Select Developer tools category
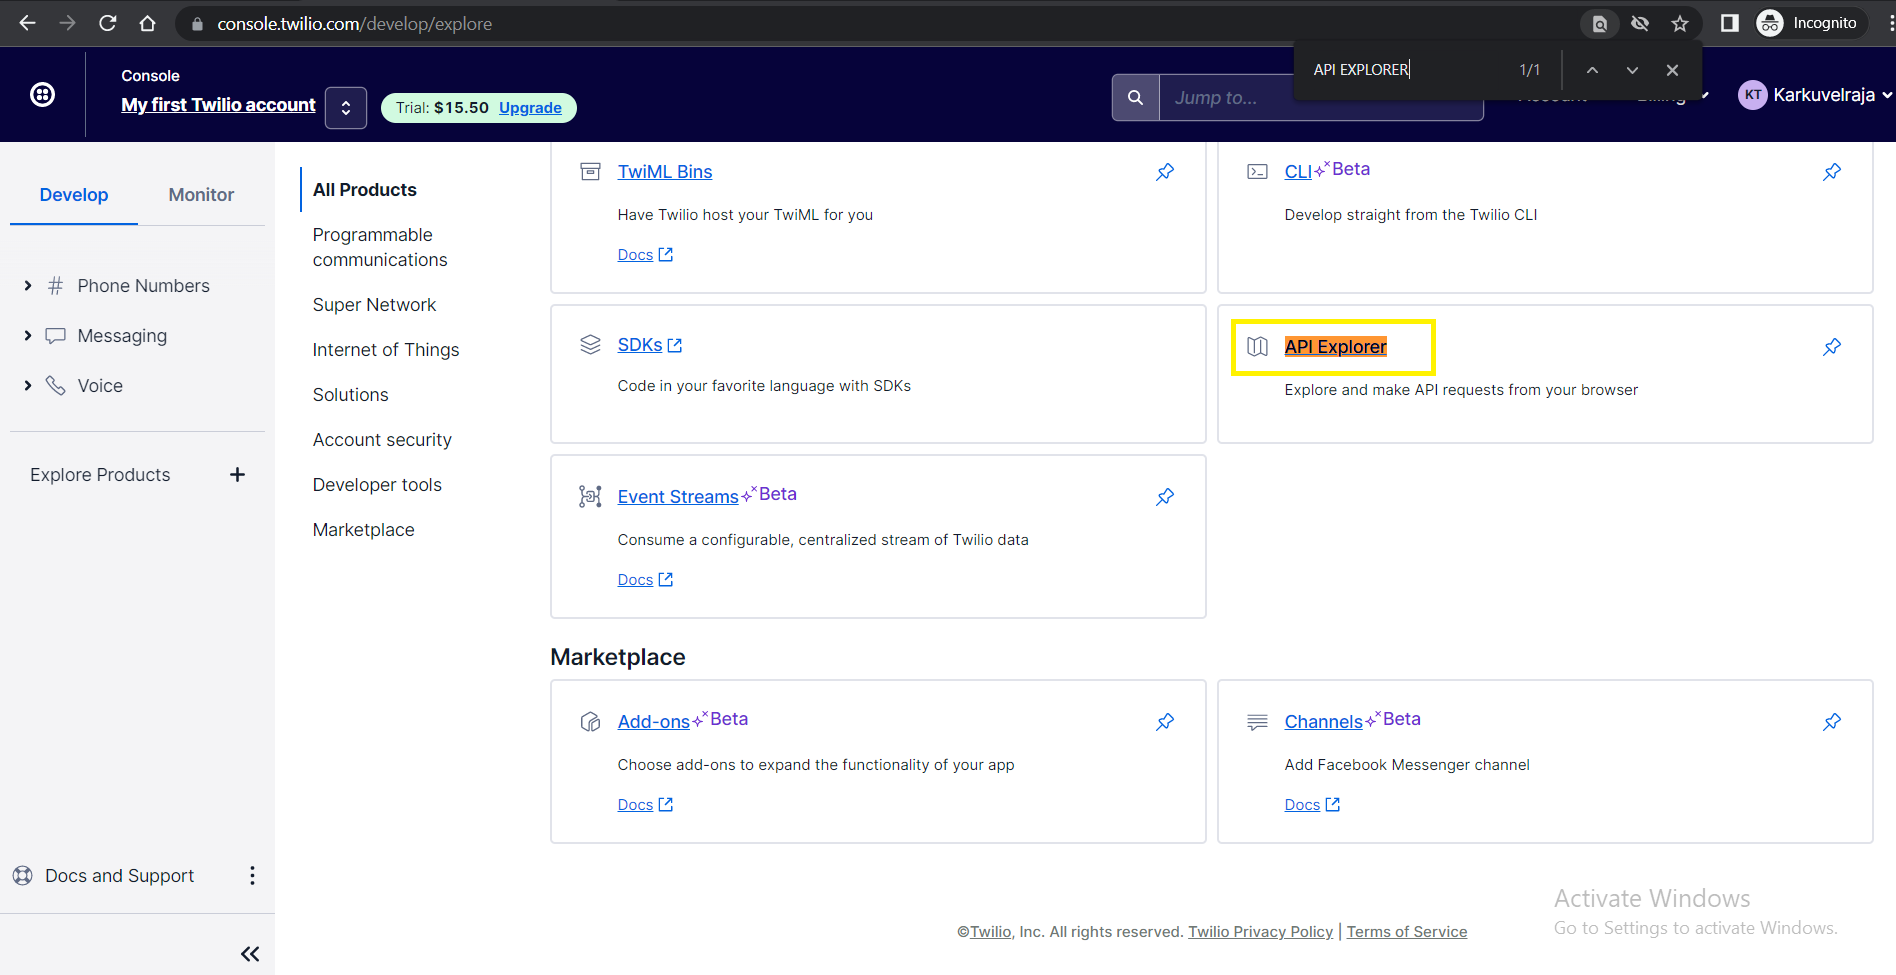The height and width of the screenshot is (975, 1896). (377, 485)
